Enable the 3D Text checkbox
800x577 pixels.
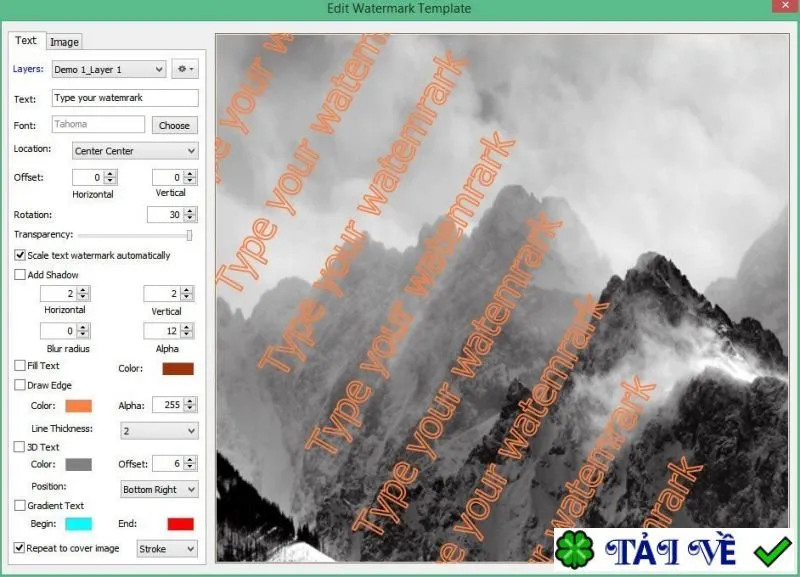click(19, 447)
